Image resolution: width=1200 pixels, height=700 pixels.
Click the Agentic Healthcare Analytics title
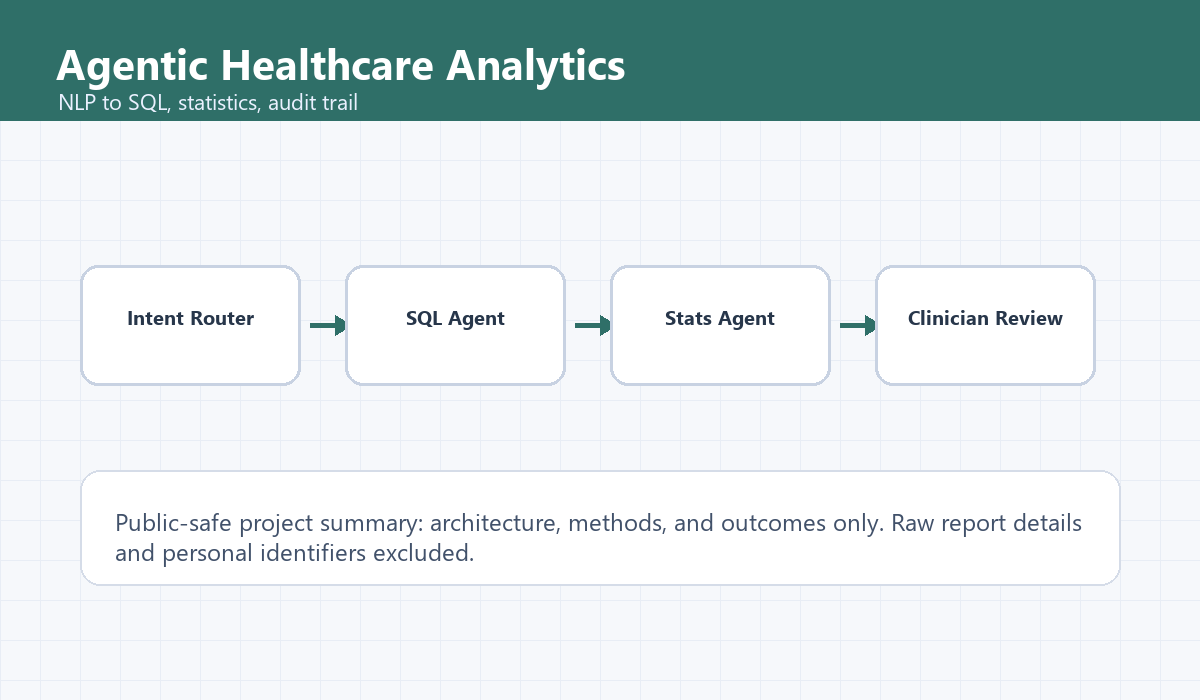[341, 66]
